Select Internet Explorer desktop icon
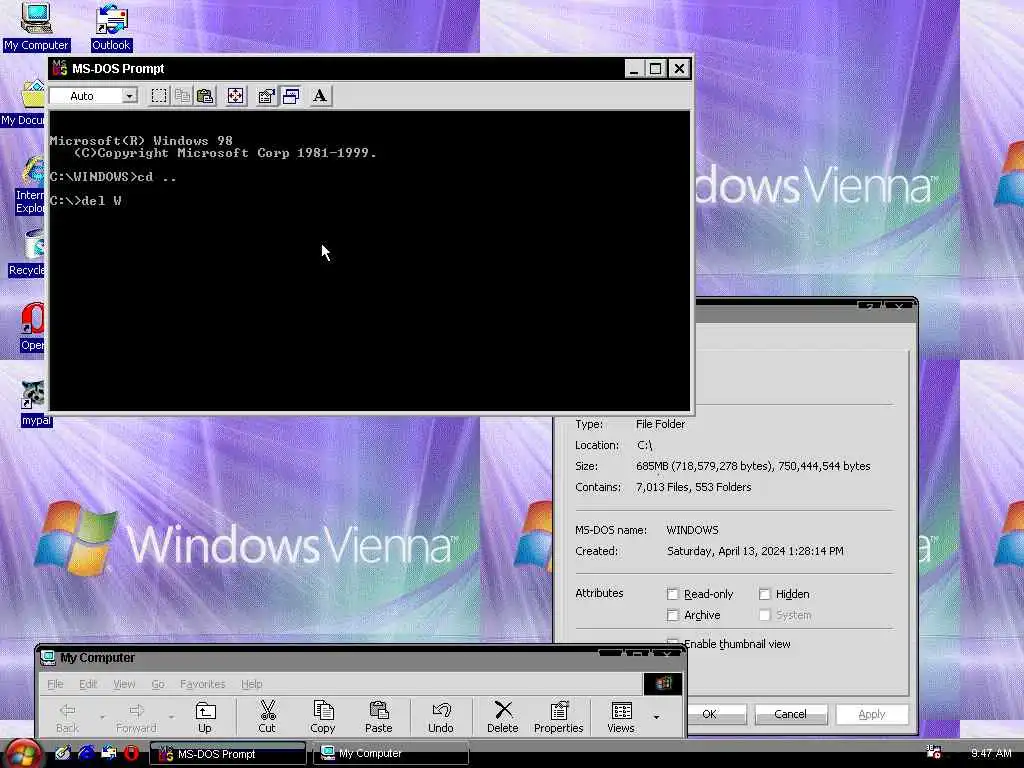This screenshot has height=768, width=1024. tap(30, 185)
